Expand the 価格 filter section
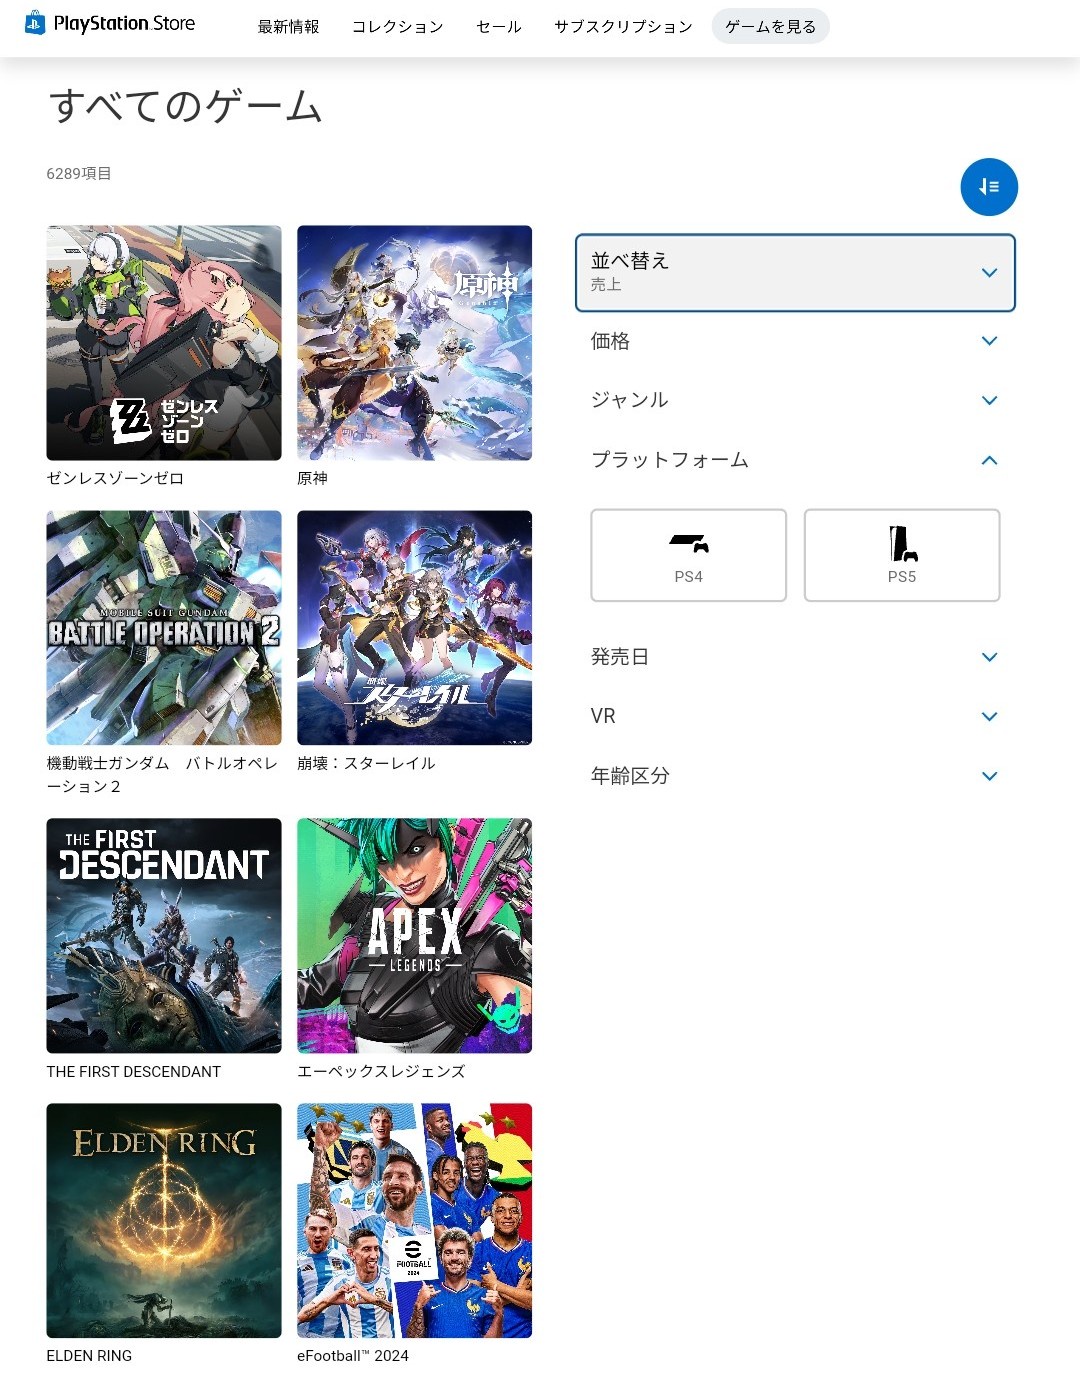Viewport: 1080px width, 1381px height. point(795,341)
